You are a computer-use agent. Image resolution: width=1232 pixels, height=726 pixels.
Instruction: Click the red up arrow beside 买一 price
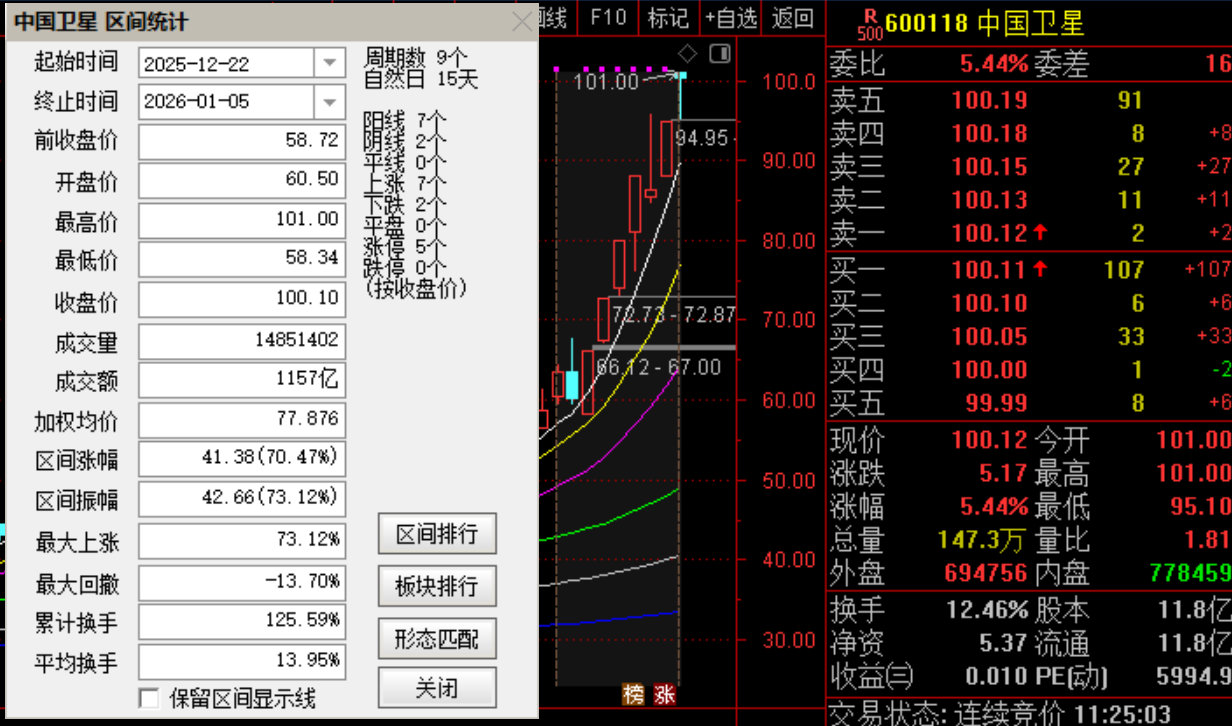(1041, 268)
